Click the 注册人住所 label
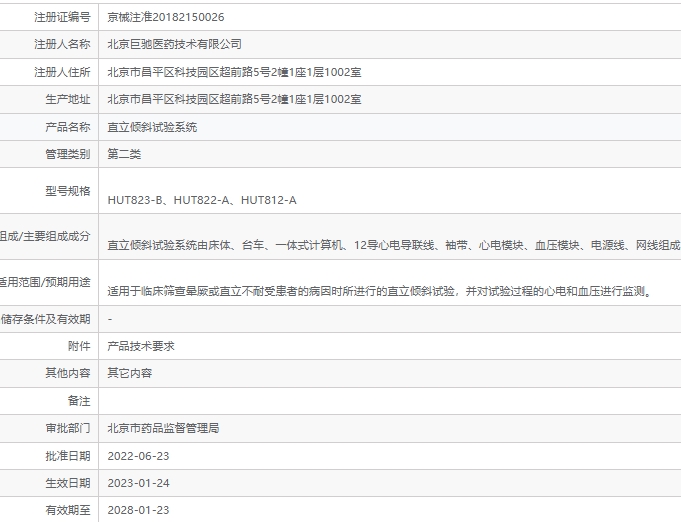The width and height of the screenshot is (681, 522). point(62,72)
